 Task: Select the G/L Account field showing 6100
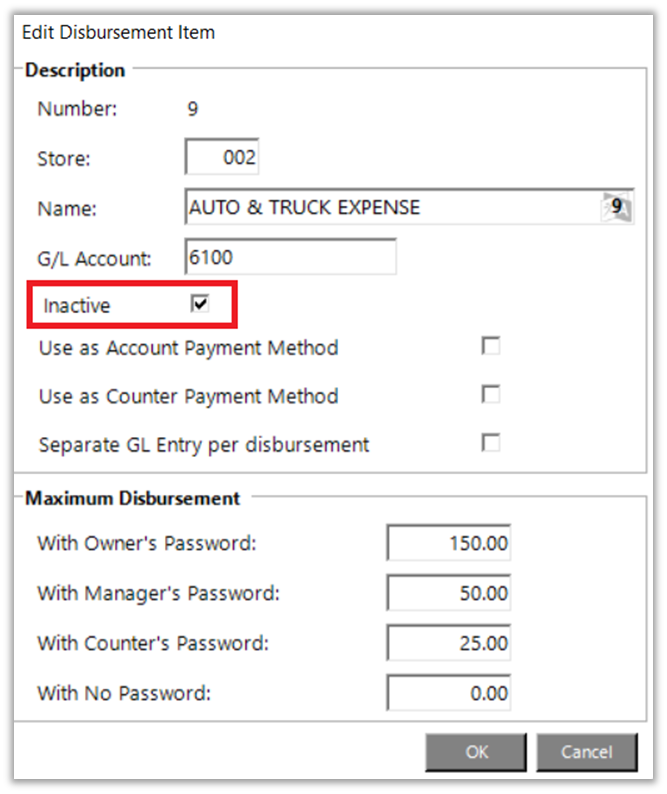coord(290,257)
